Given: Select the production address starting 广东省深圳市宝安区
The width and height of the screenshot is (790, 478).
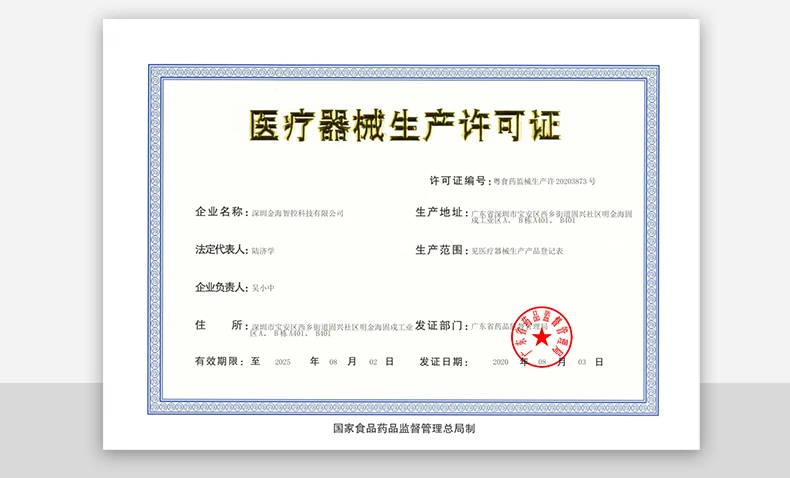Looking at the screenshot, I should (552, 217).
